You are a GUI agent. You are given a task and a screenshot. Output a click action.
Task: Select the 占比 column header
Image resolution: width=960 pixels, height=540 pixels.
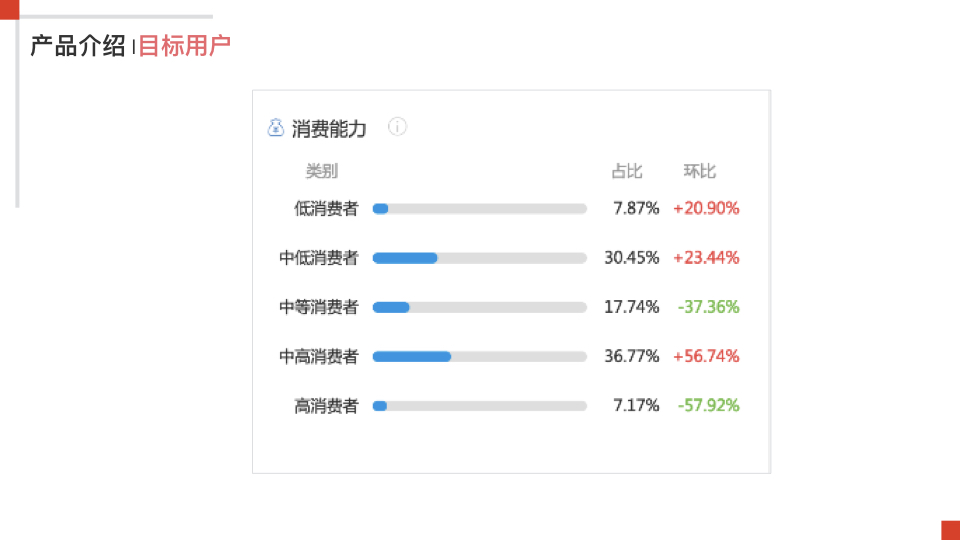[x=626, y=171]
